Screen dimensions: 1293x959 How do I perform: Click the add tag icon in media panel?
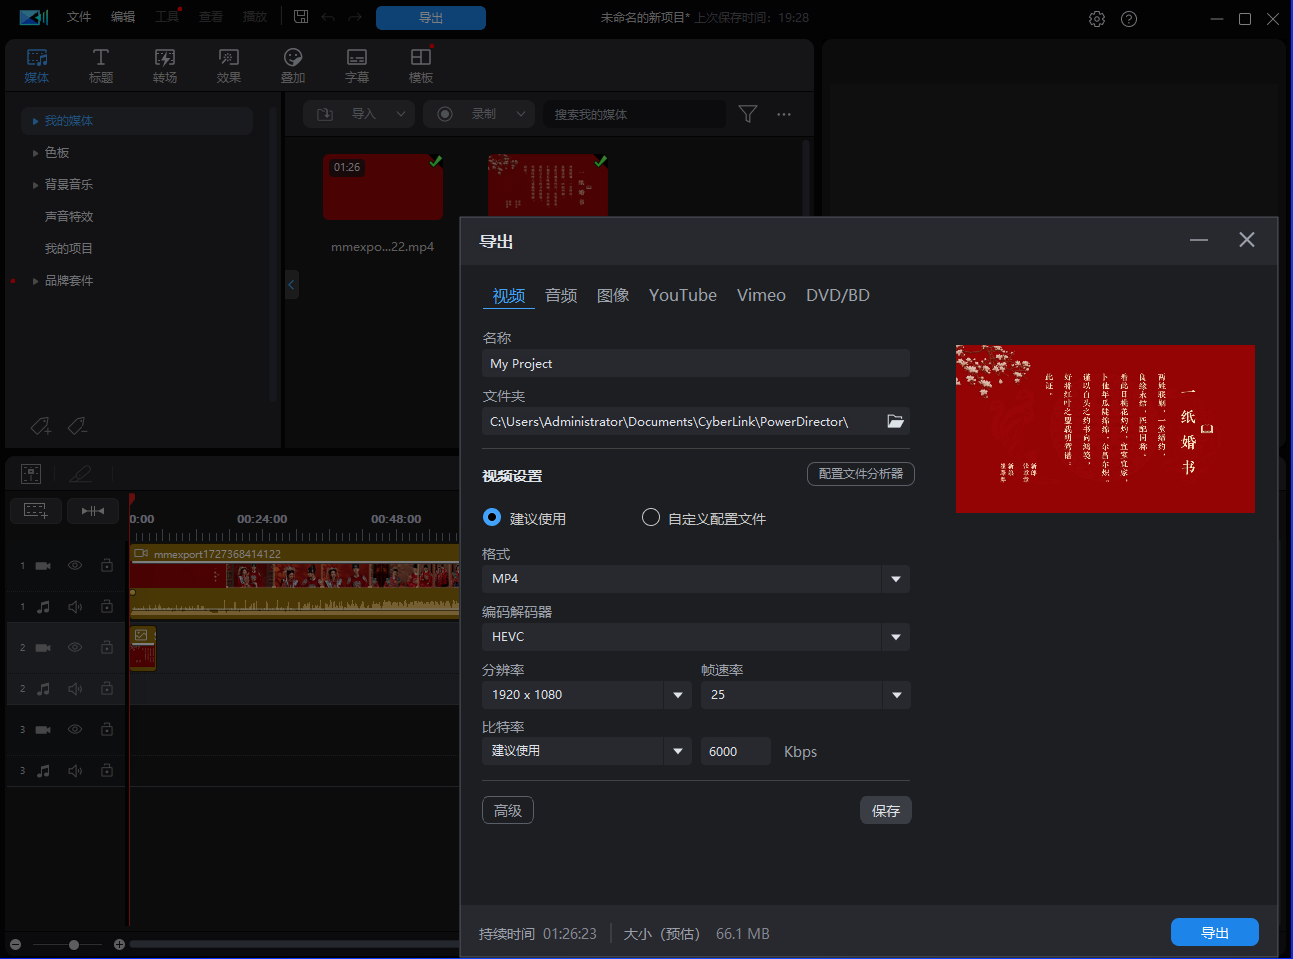[x=41, y=426]
